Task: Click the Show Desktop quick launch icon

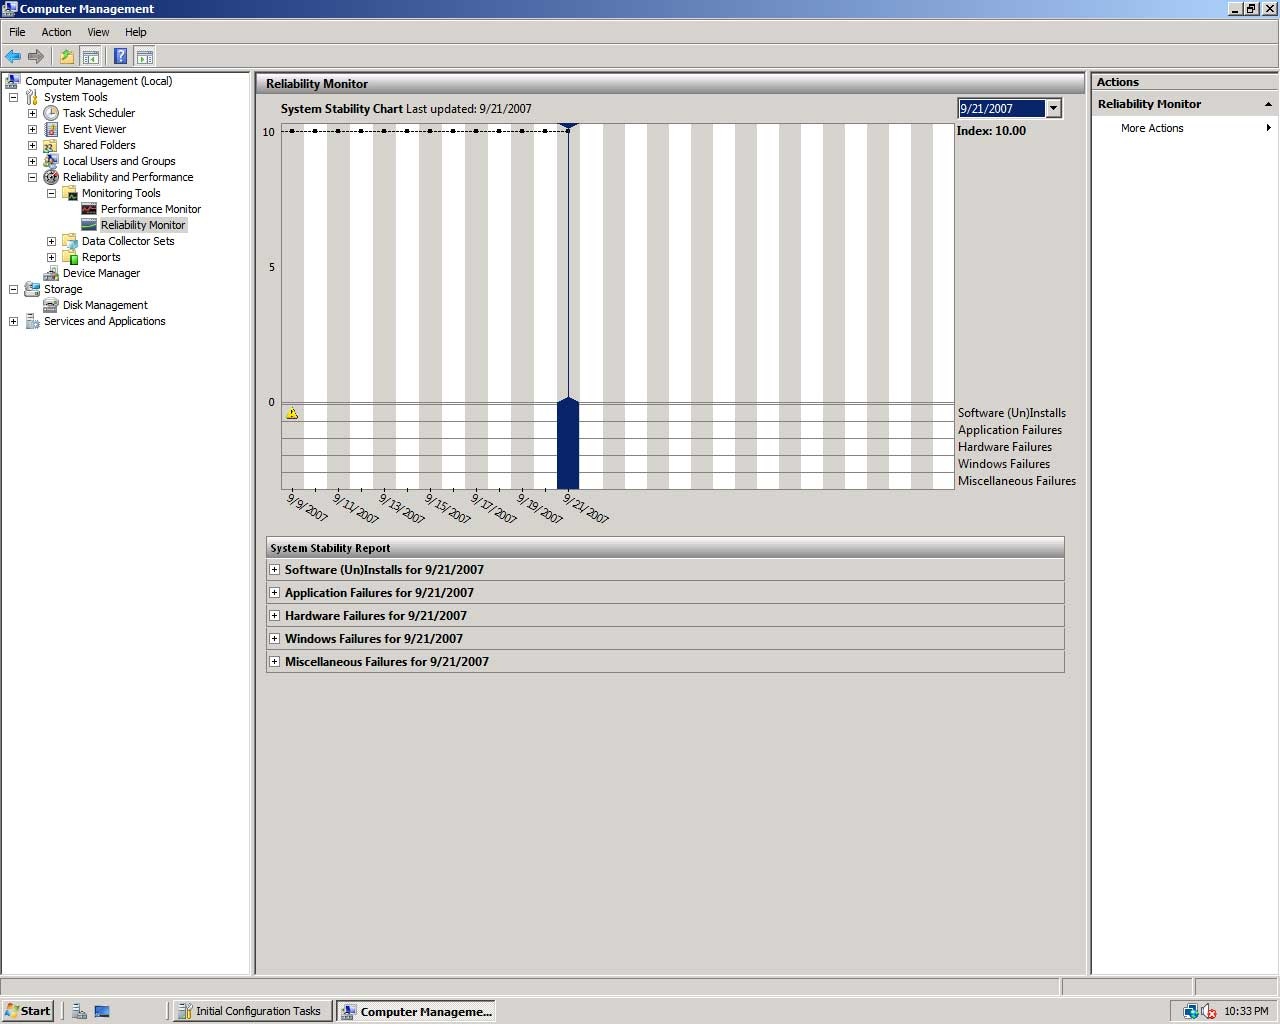Action: click(102, 1011)
